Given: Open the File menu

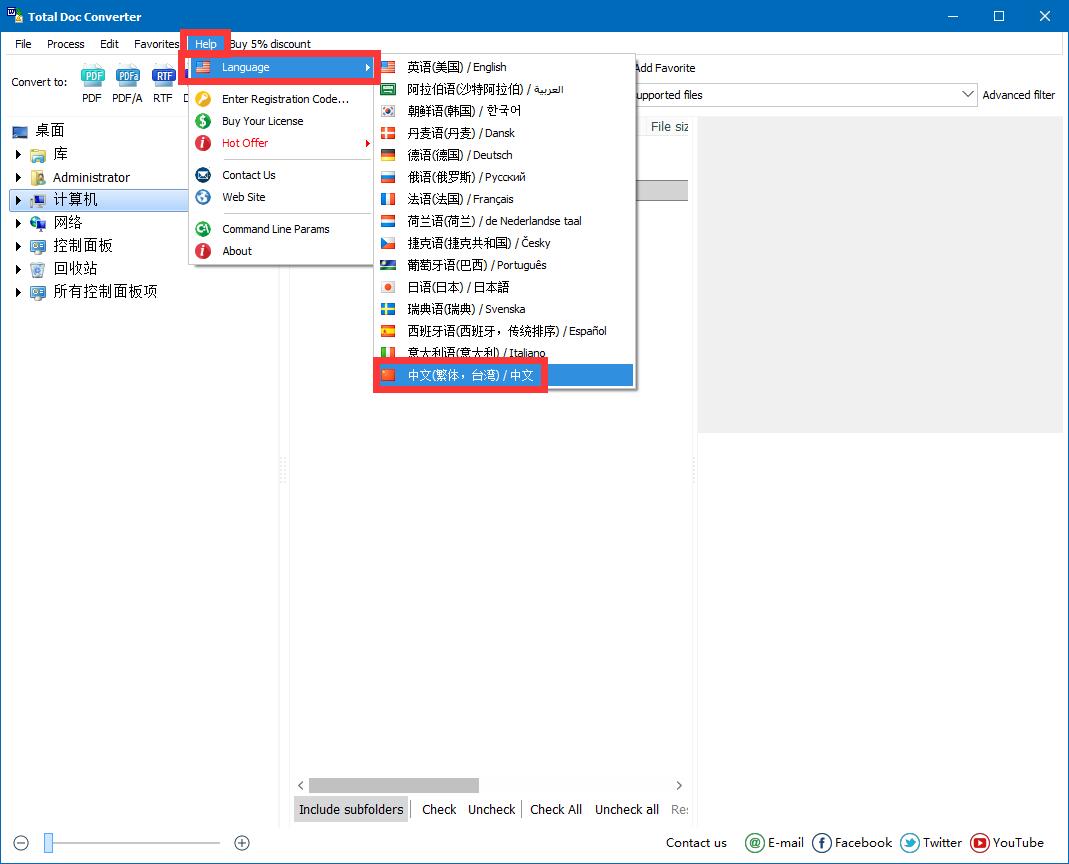Looking at the screenshot, I should pos(23,44).
